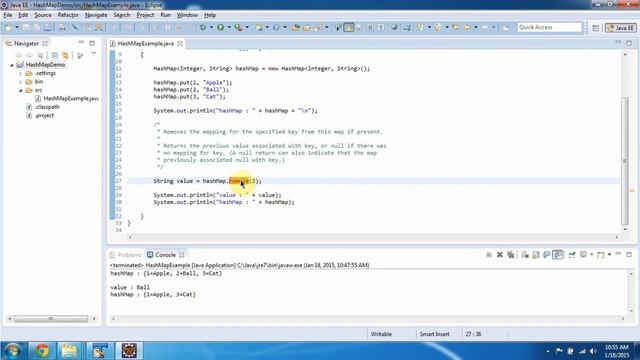The image size is (640, 360).
Task: Open the Refactor menu
Action: (68, 15)
